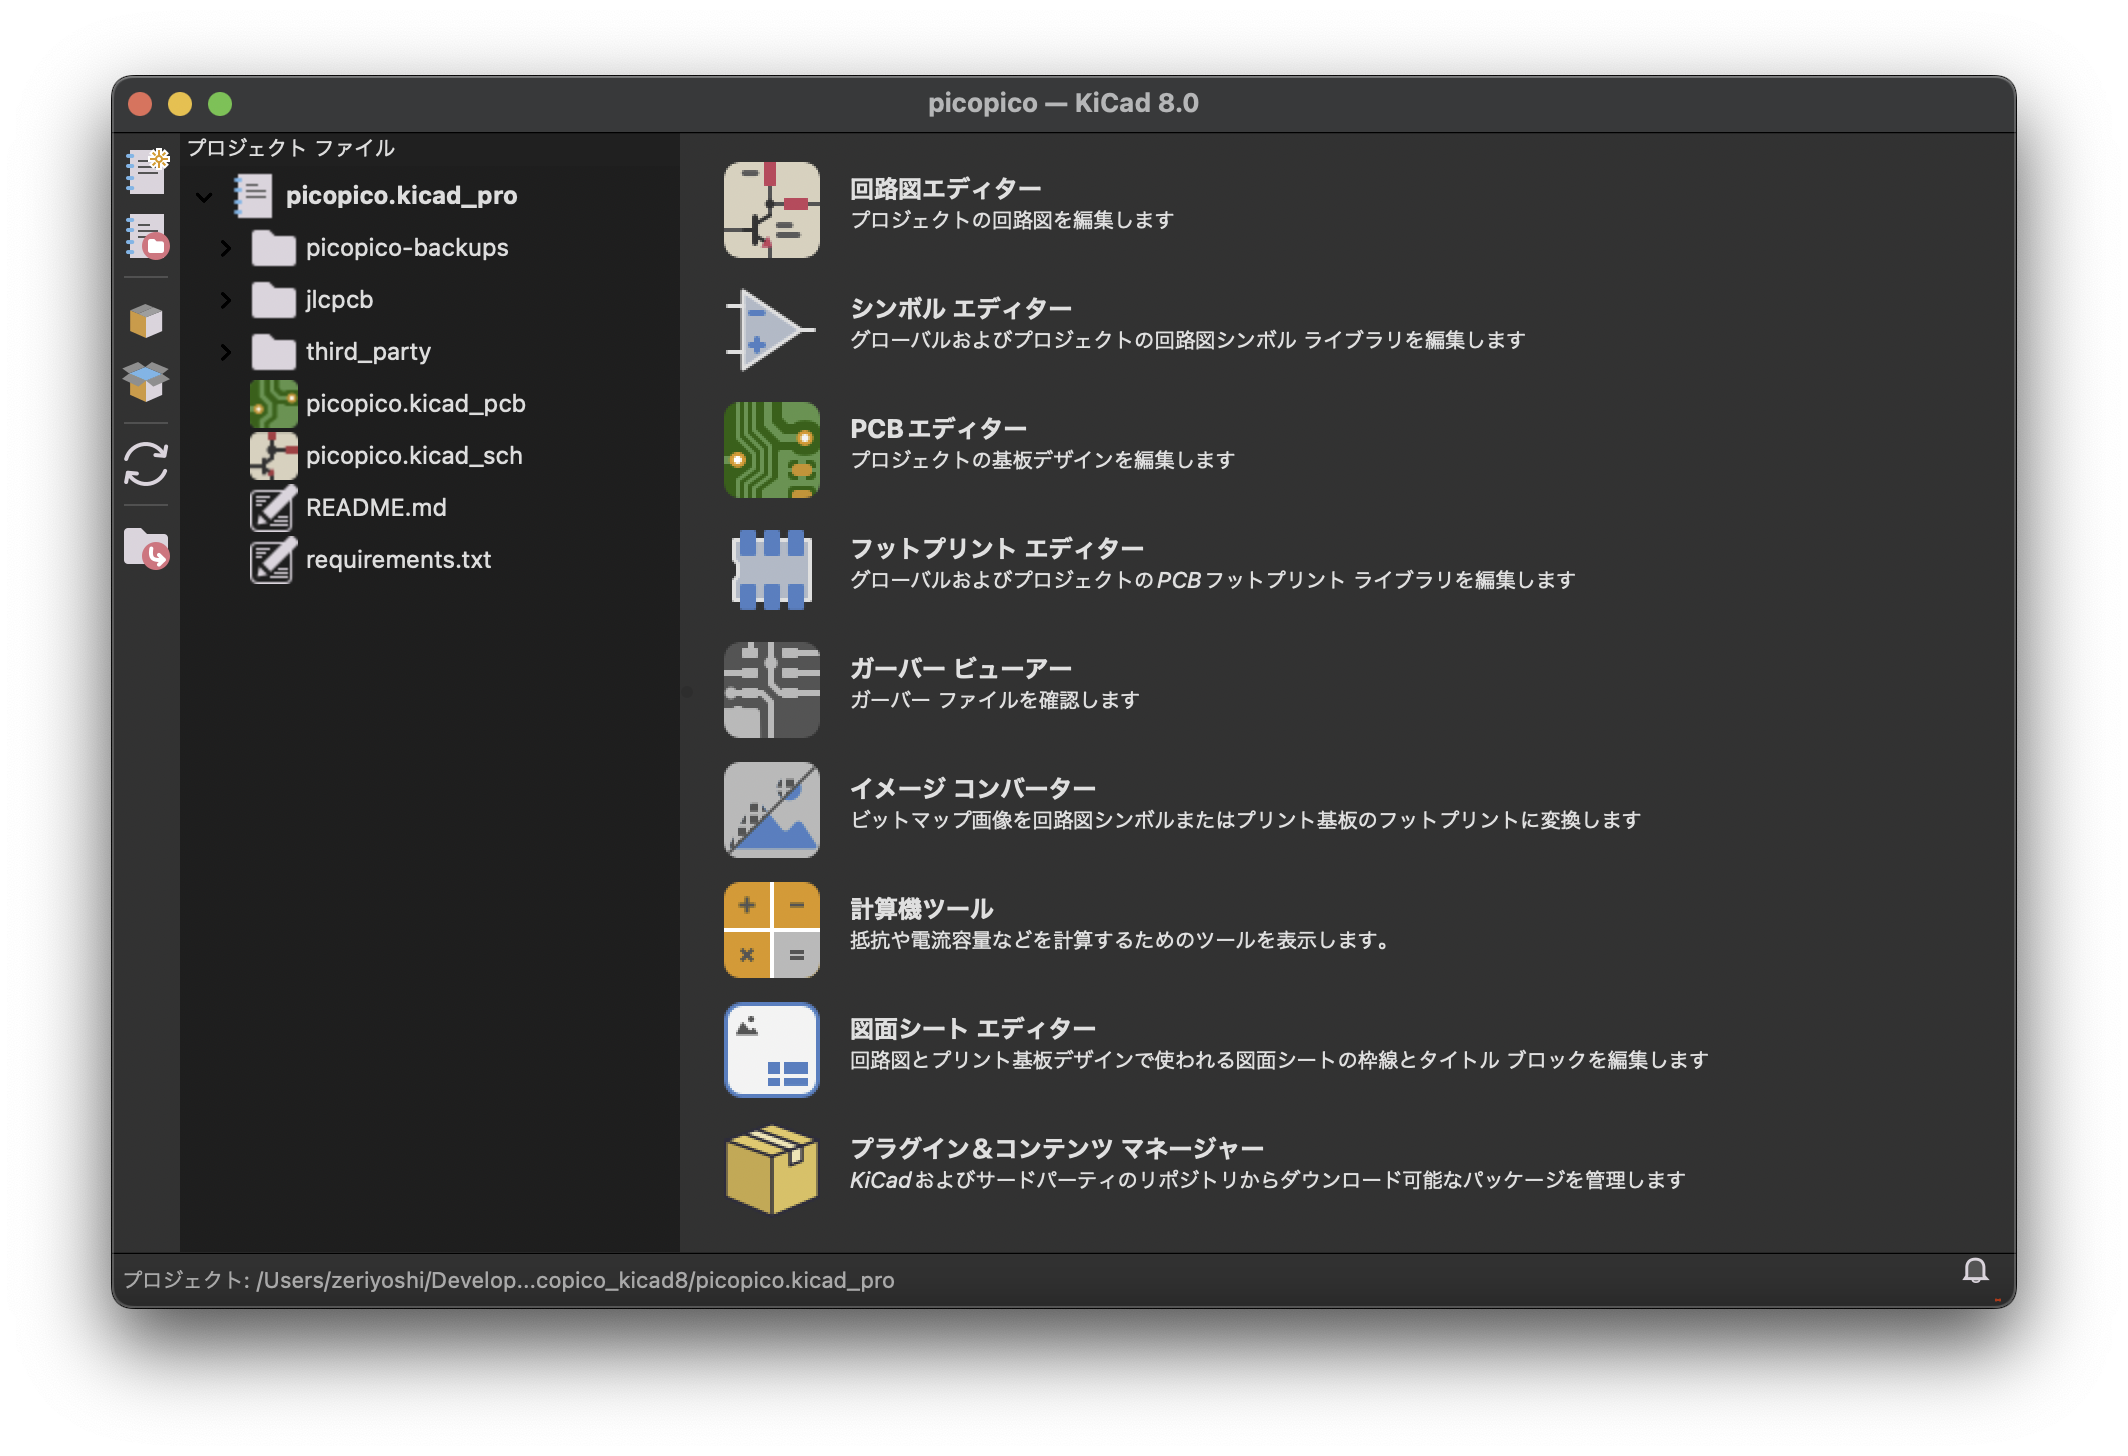Open the Symbol Editor (シンボル エディター) icon
This screenshot has width=2128, height=1456.
coord(772,330)
